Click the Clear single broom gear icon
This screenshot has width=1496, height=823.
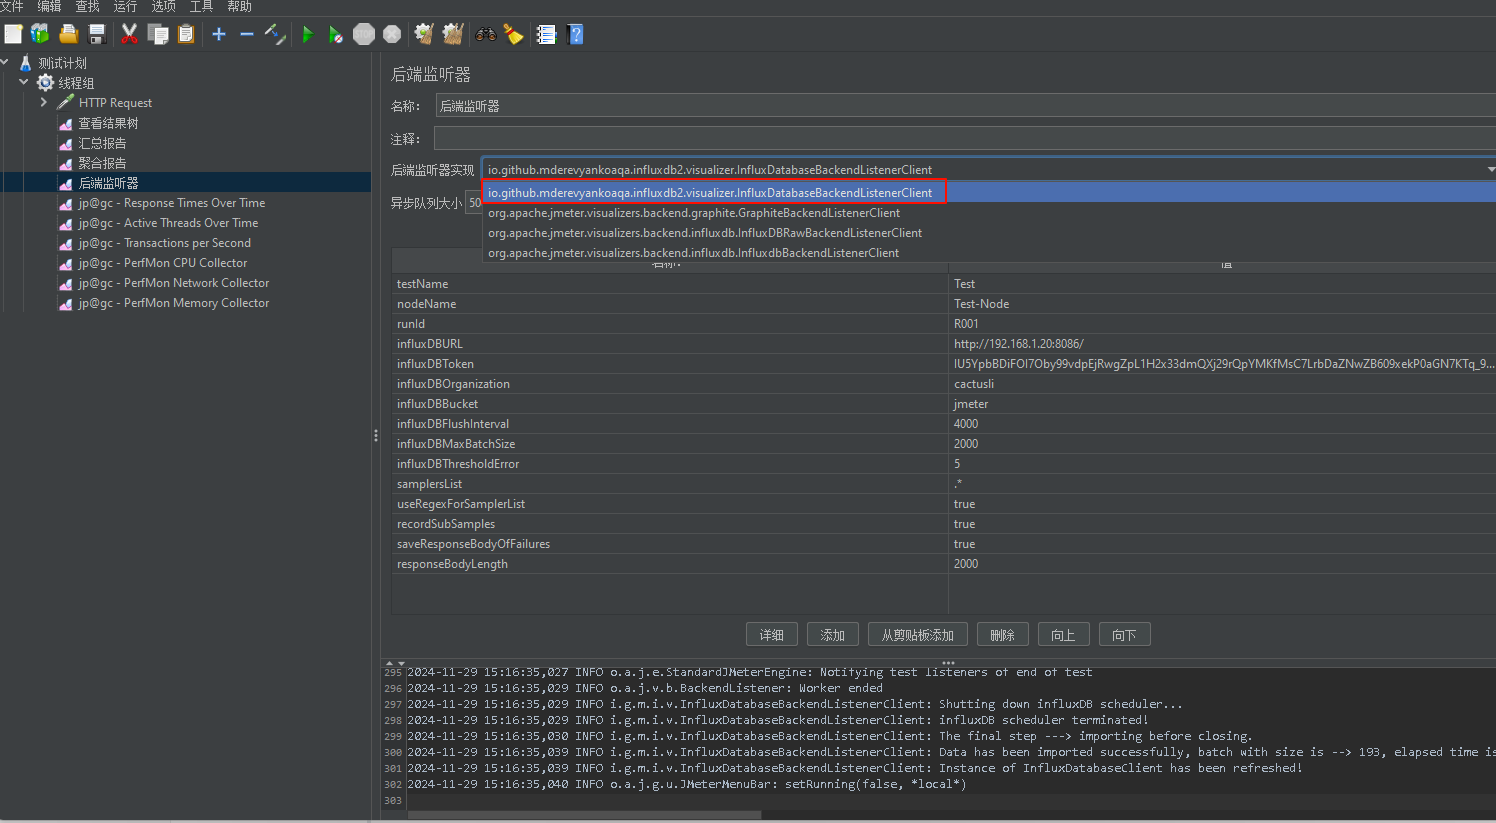point(424,34)
